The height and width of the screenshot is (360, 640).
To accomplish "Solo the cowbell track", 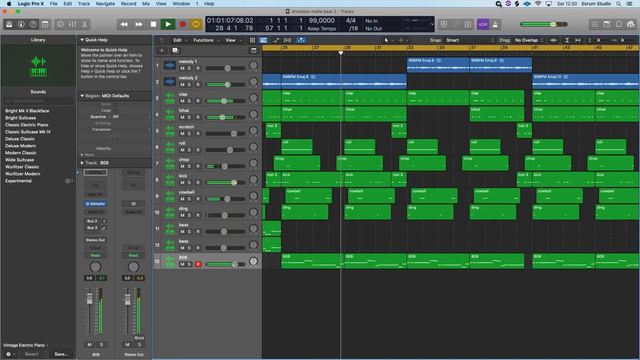I will pyautogui.click(x=189, y=199).
